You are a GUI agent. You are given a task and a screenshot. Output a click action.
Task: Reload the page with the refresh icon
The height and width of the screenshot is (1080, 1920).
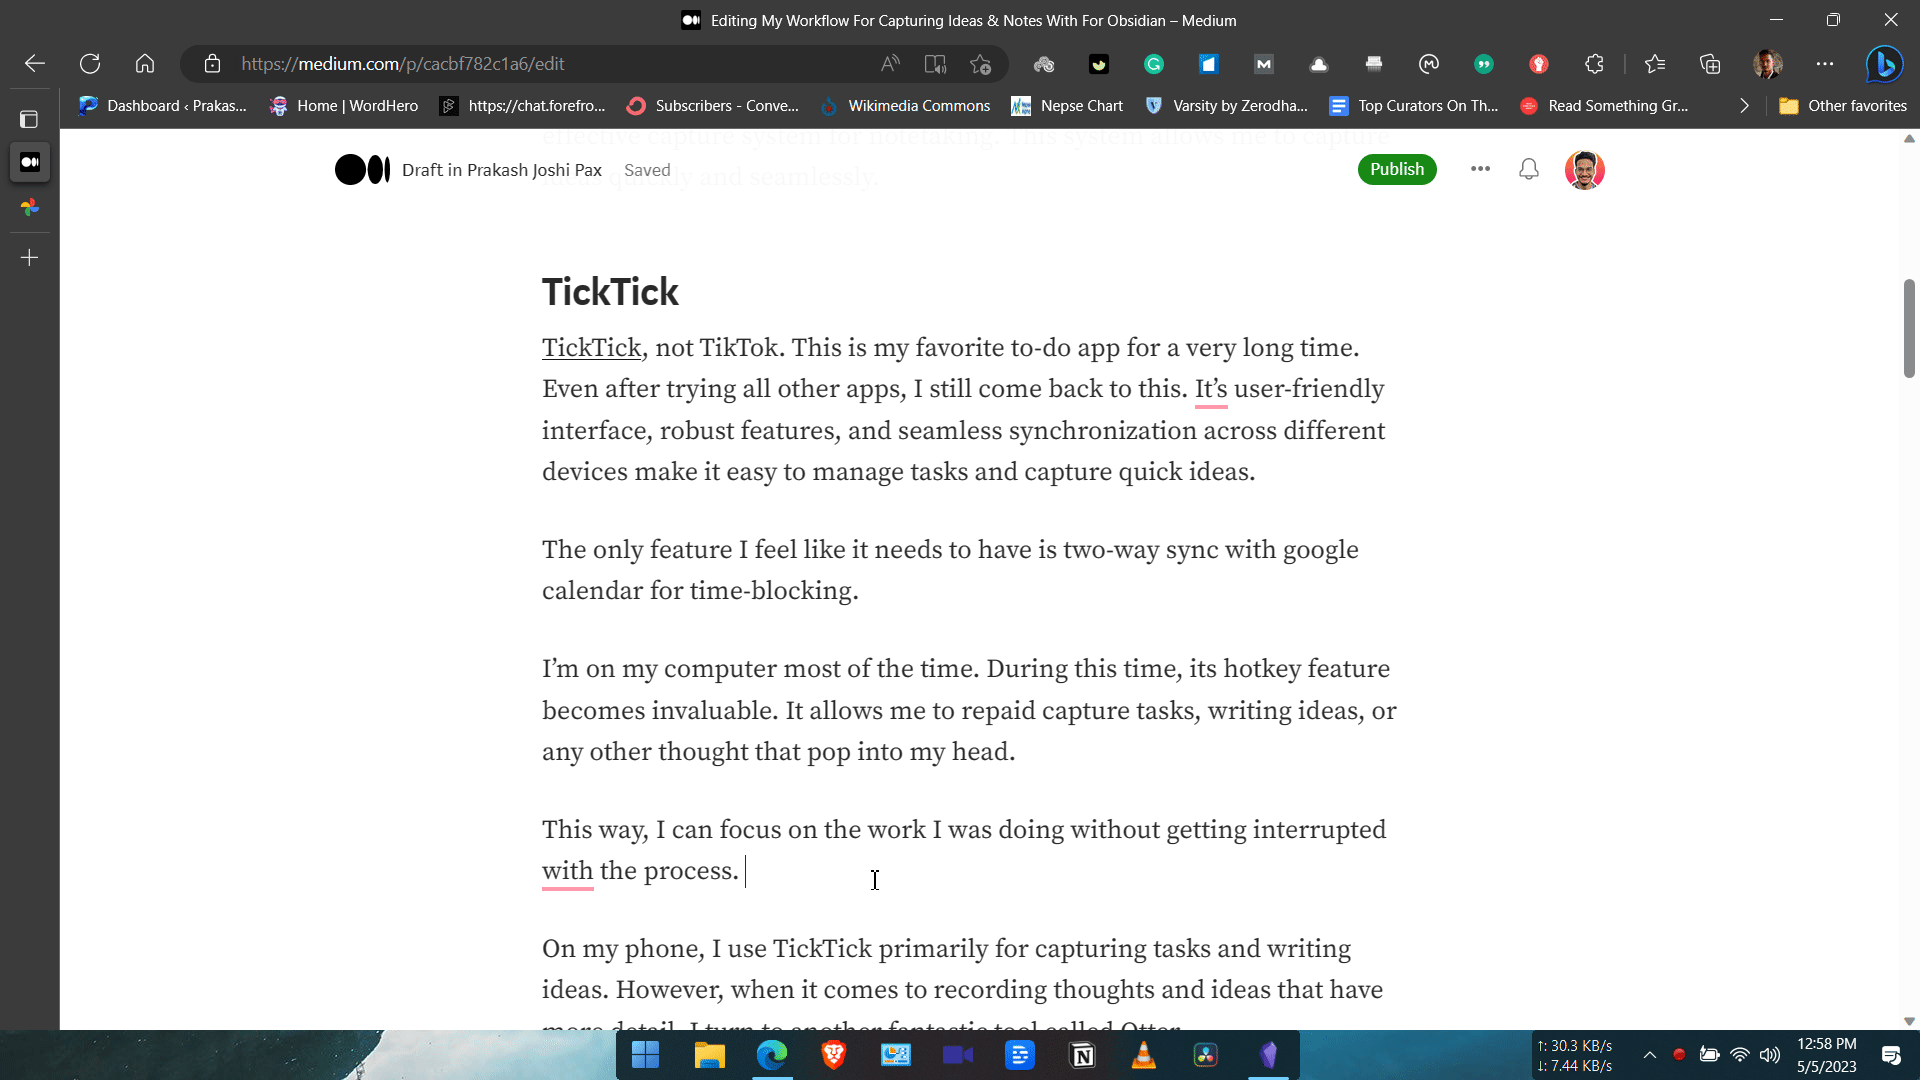tap(90, 64)
